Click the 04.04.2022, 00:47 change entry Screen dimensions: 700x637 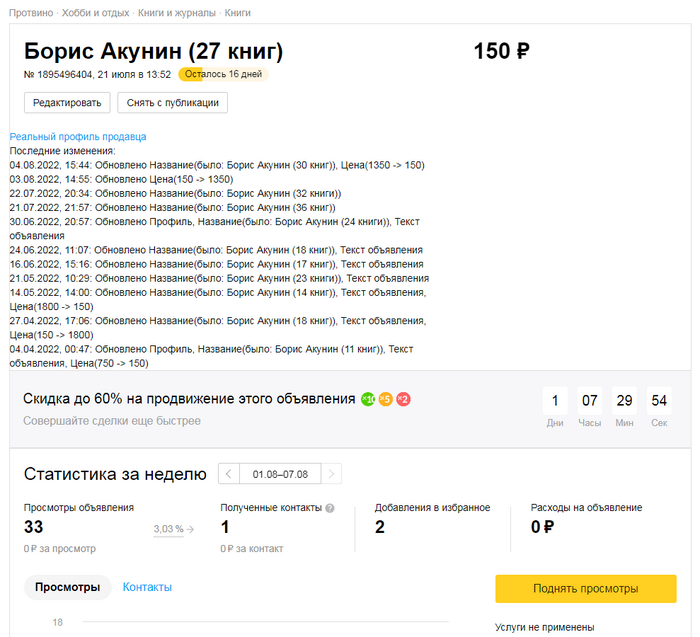[x=211, y=356]
